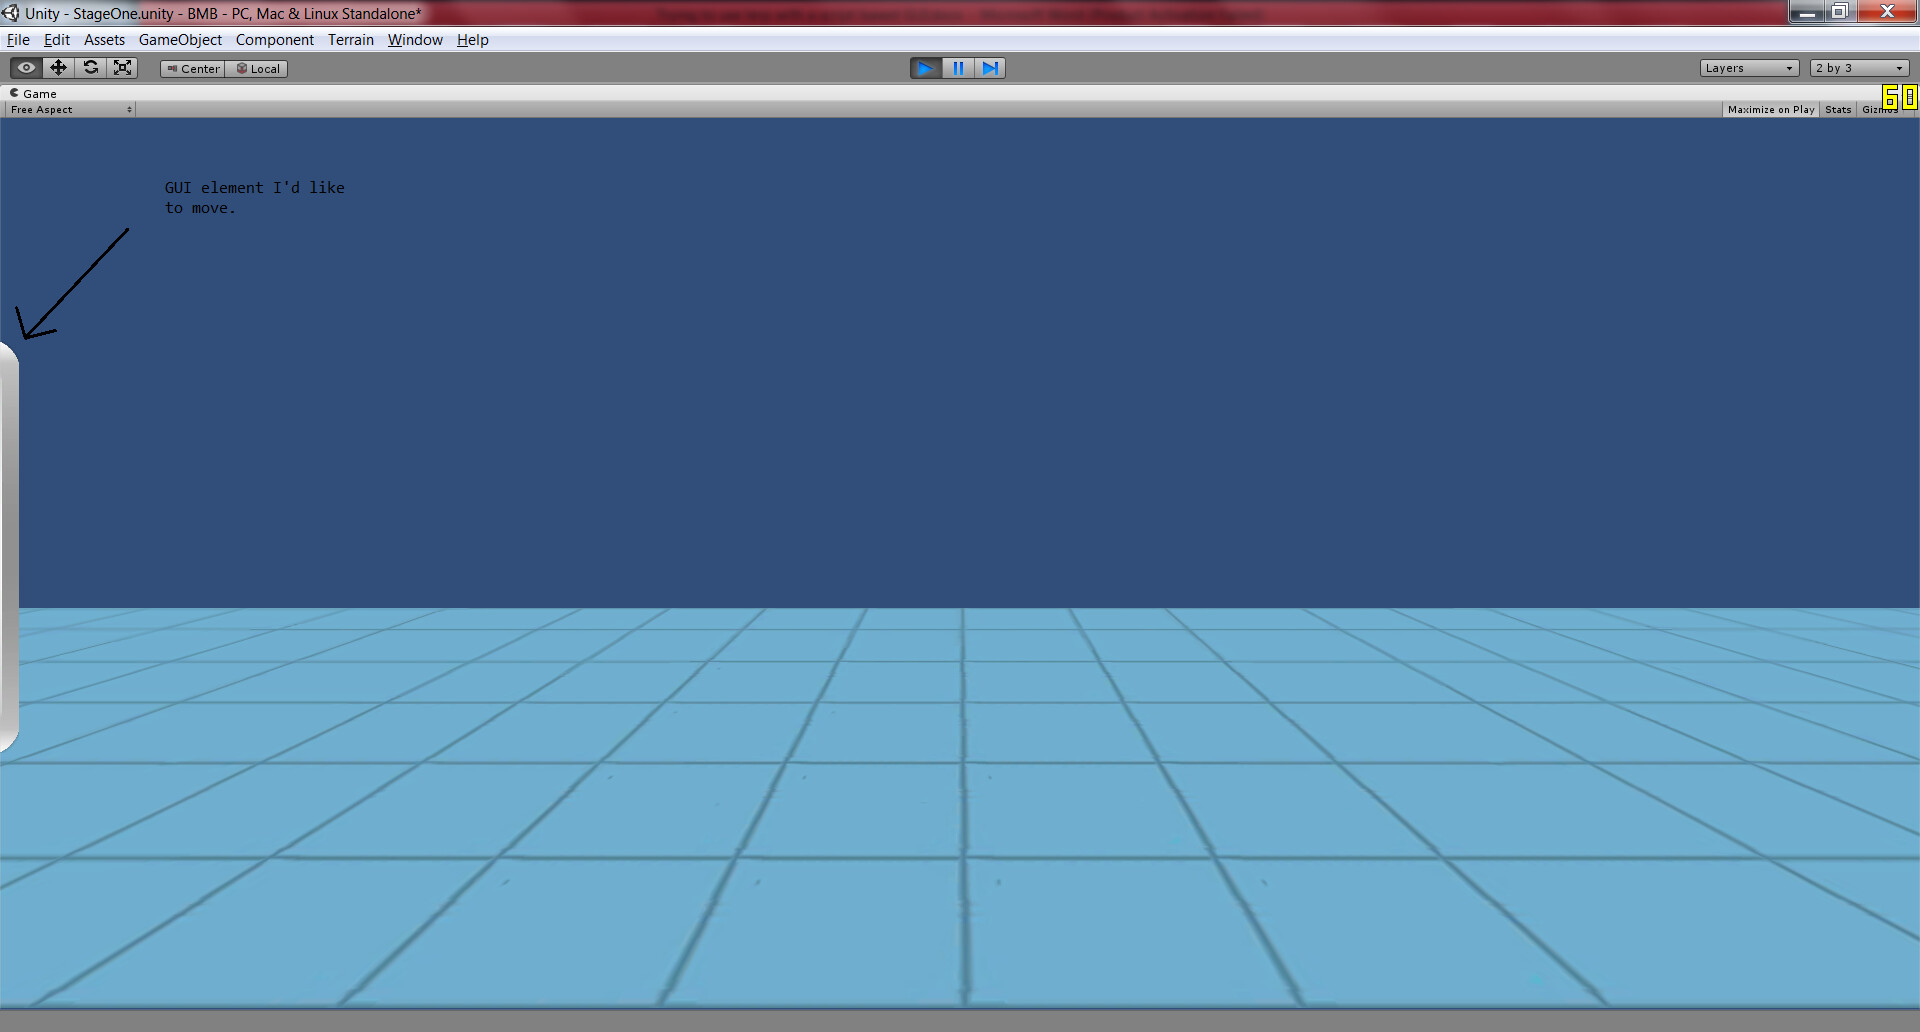Open the GameObject menu
The width and height of the screenshot is (1920, 1032).
180,40
